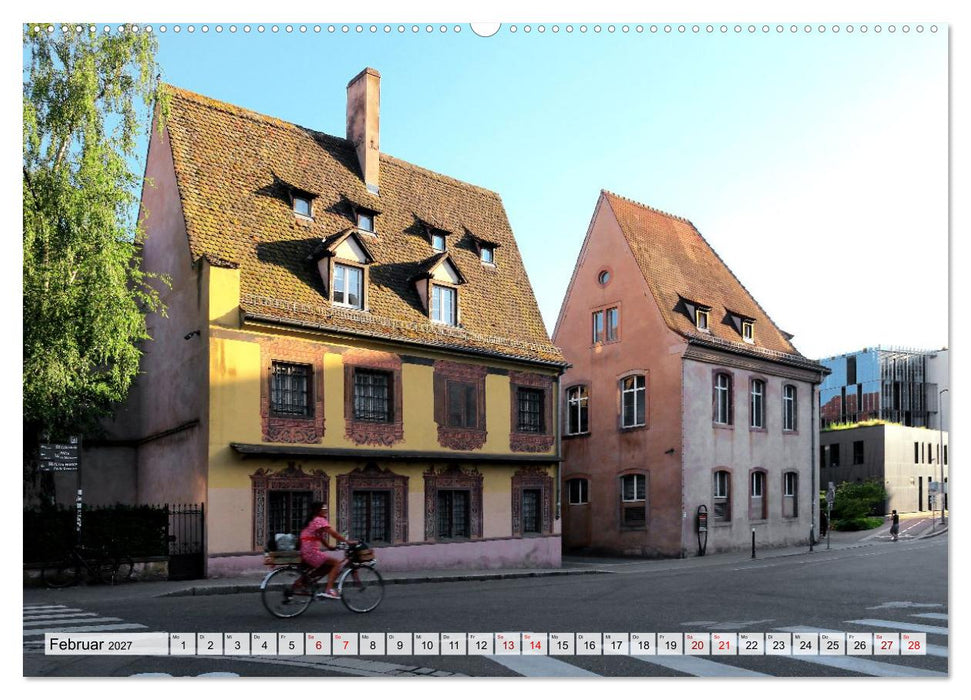971x700 pixels.
Task: Select day 18 in the calendar strip
Action: pyautogui.click(x=643, y=644)
